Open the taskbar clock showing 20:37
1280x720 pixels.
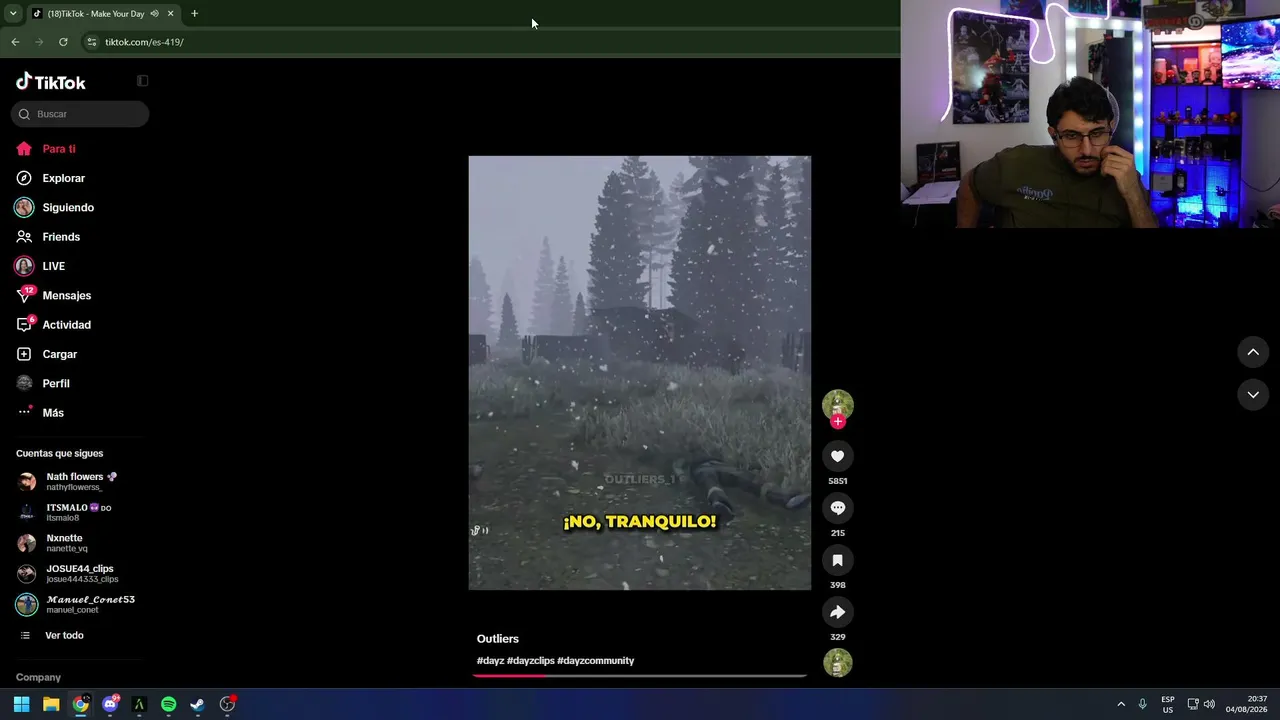point(1248,704)
